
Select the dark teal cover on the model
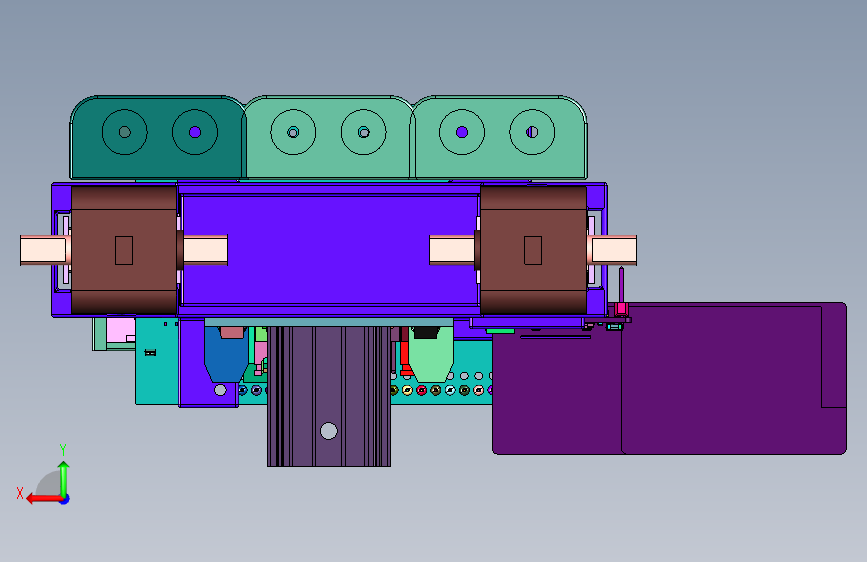(x=158, y=137)
